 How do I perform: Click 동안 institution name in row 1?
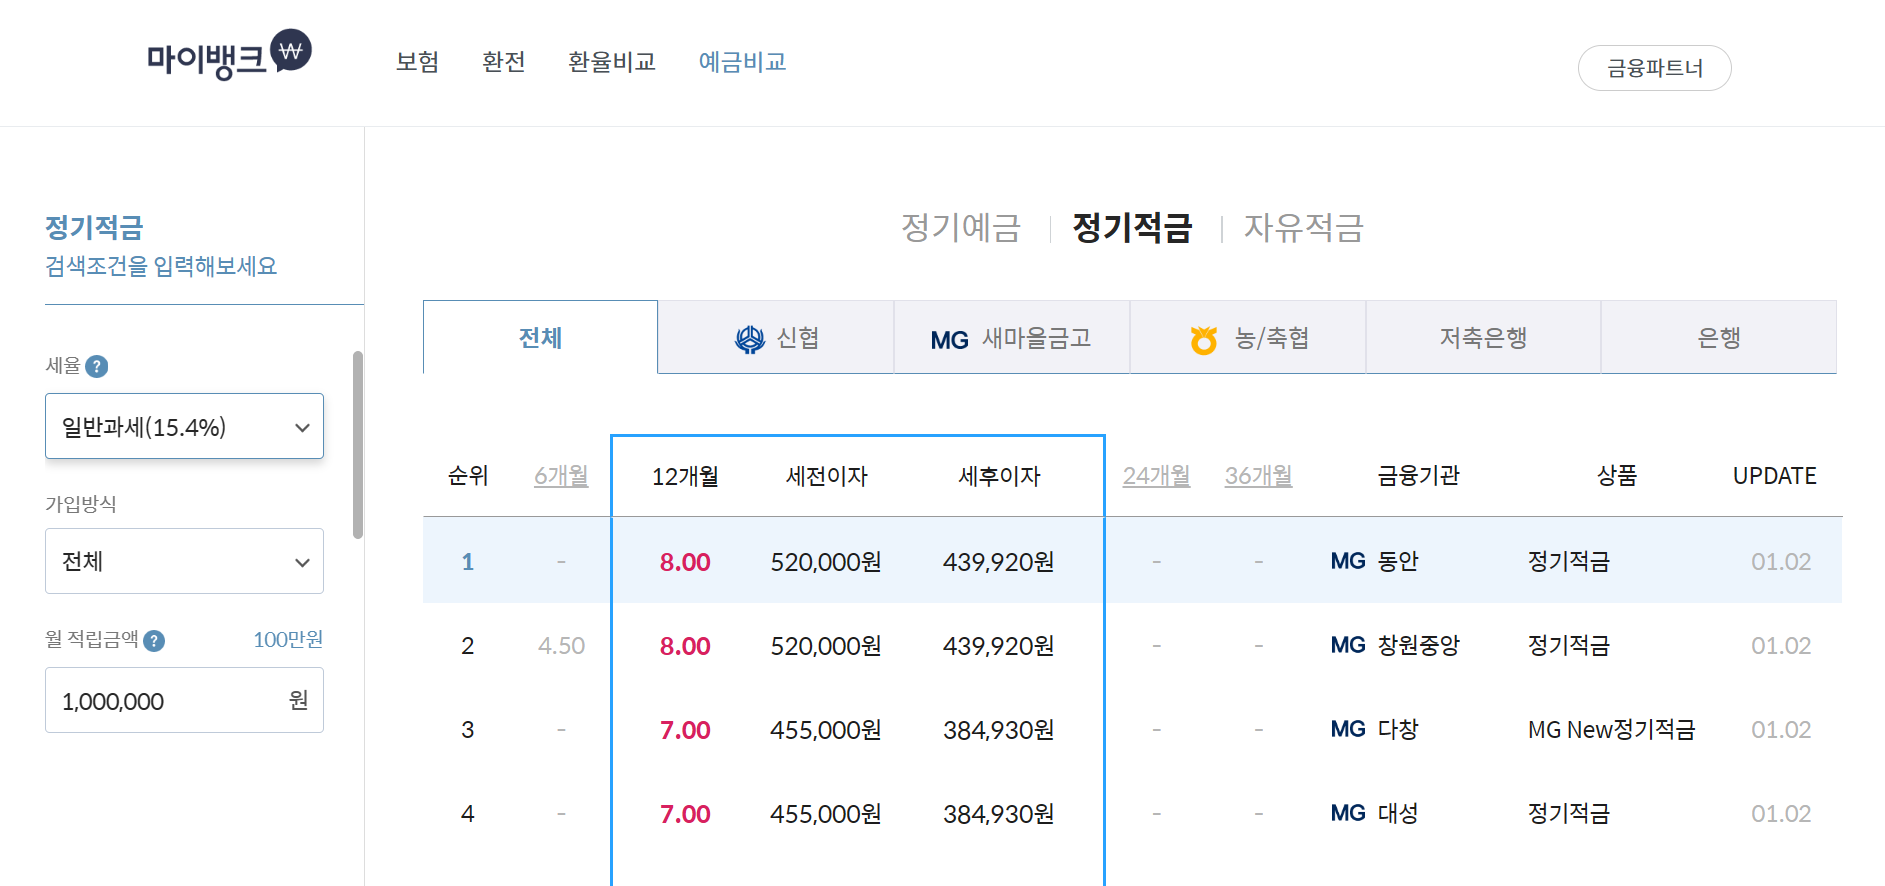(1398, 561)
